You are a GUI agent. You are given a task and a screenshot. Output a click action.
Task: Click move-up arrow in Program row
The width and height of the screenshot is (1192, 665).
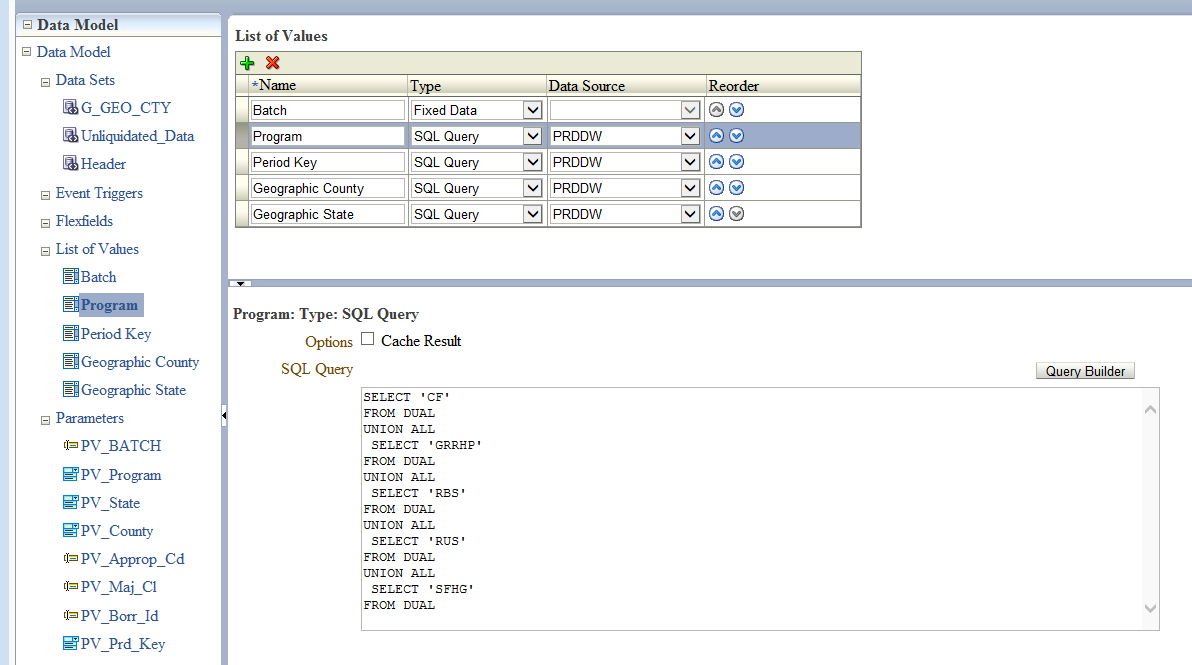(x=716, y=136)
